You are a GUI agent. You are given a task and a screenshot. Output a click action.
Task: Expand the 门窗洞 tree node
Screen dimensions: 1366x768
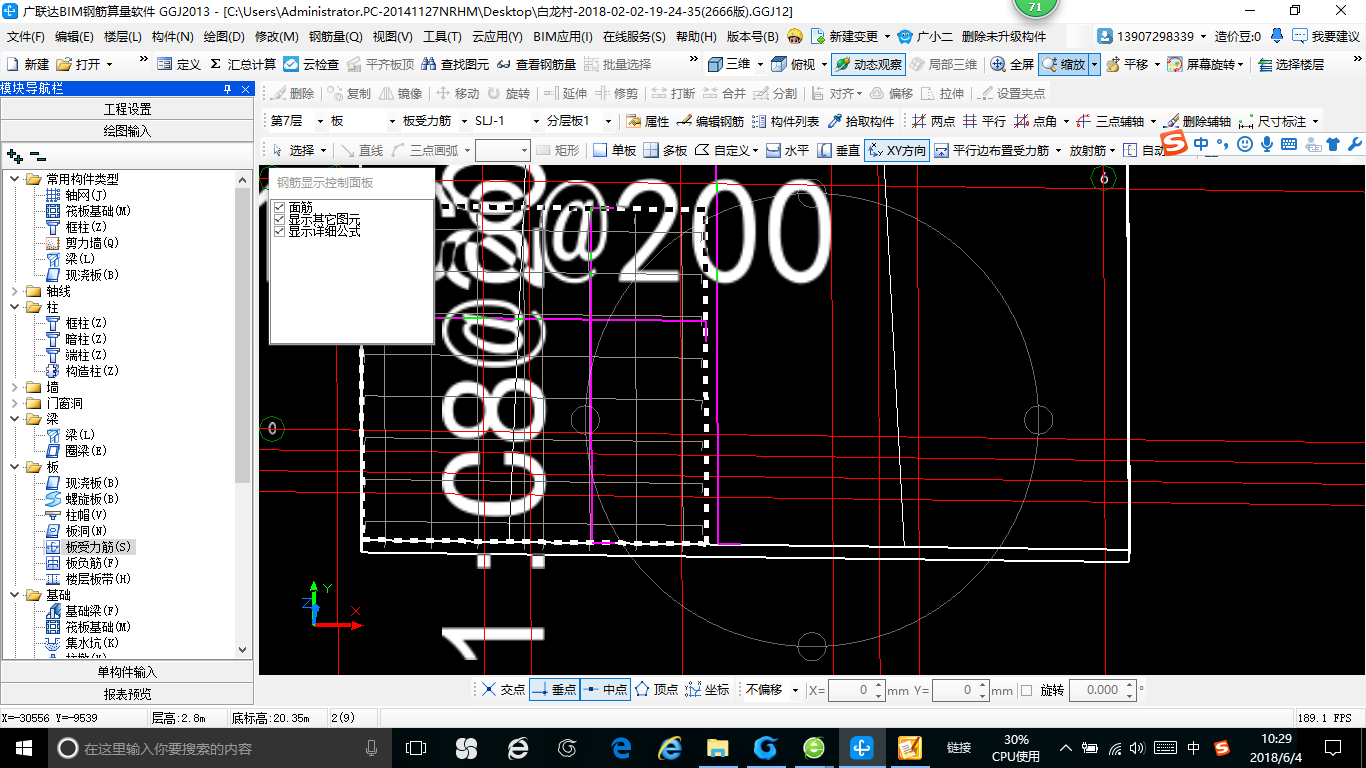click(14, 403)
